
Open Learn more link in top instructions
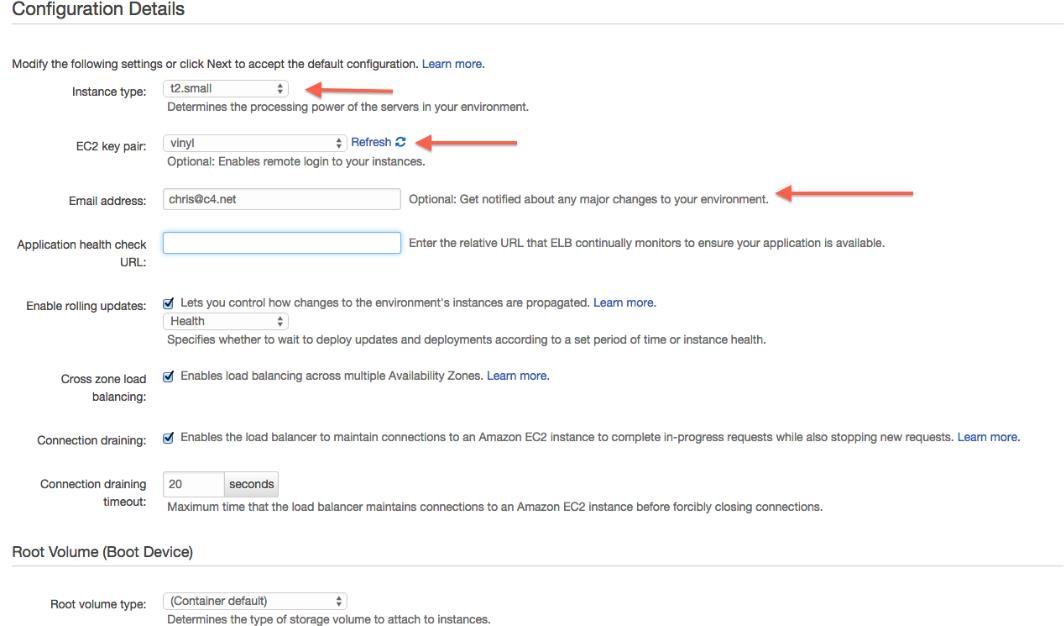(453, 64)
